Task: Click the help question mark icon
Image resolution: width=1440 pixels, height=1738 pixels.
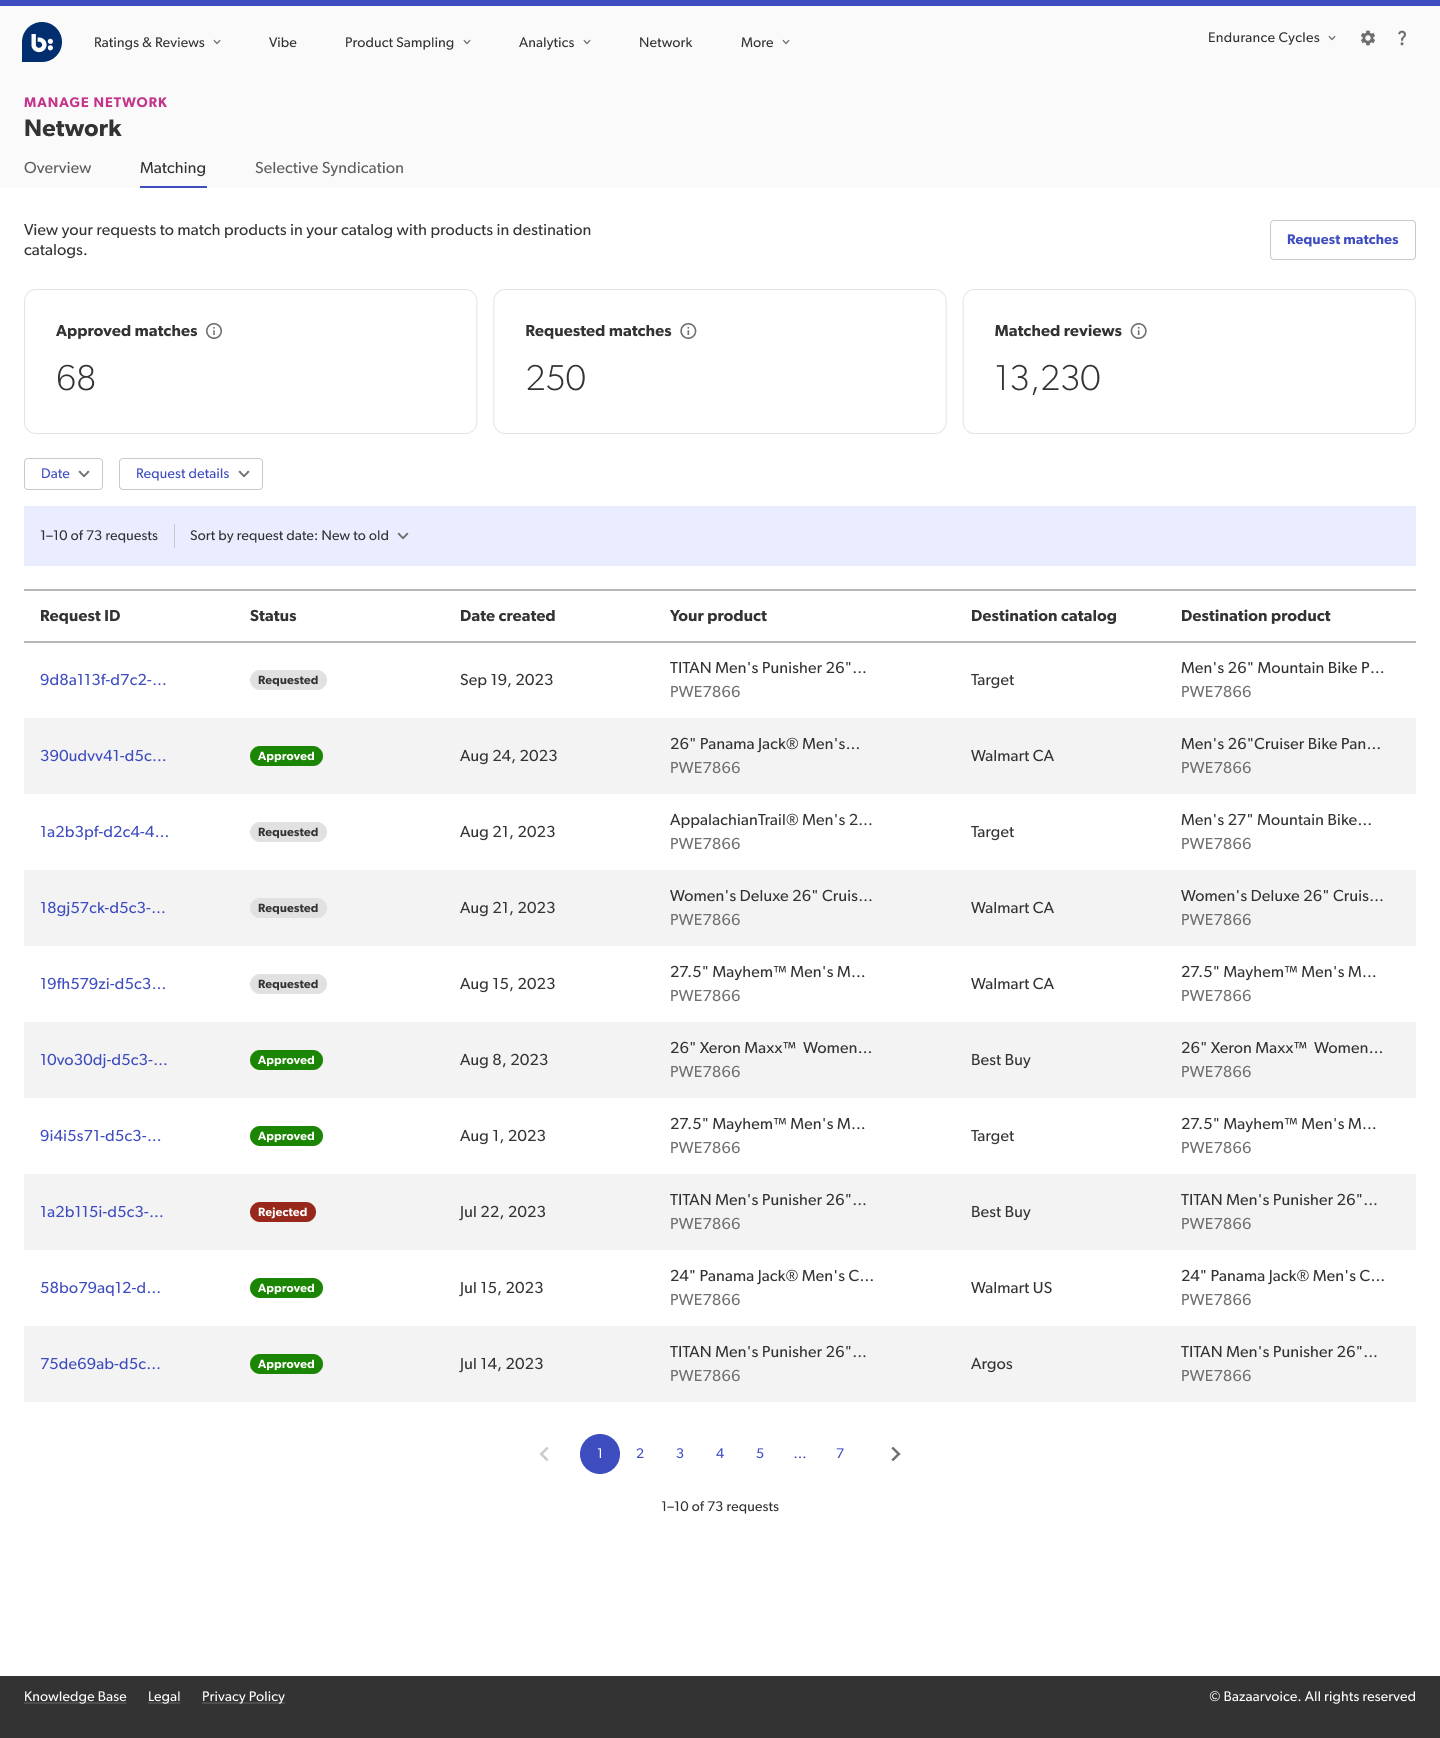Action: 1402,38
